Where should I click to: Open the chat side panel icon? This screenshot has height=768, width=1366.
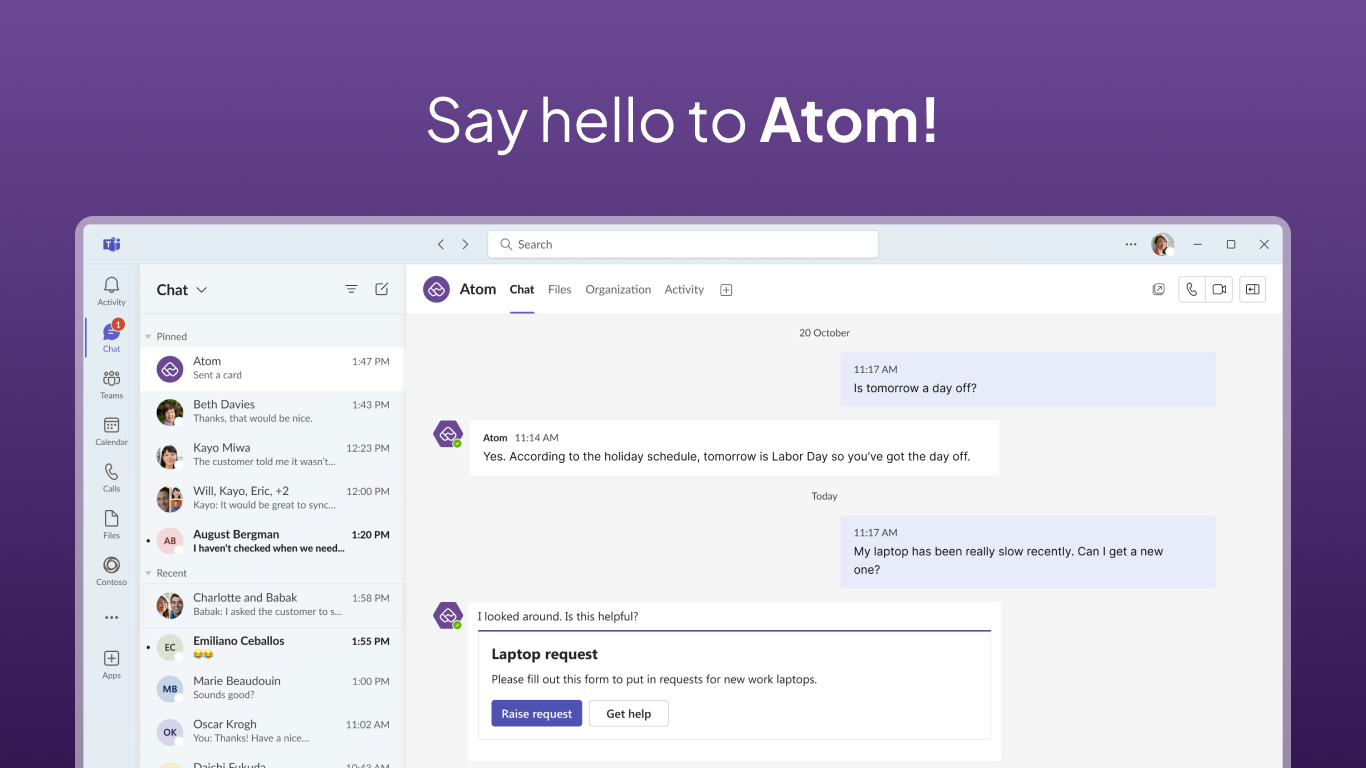click(x=1252, y=289)
